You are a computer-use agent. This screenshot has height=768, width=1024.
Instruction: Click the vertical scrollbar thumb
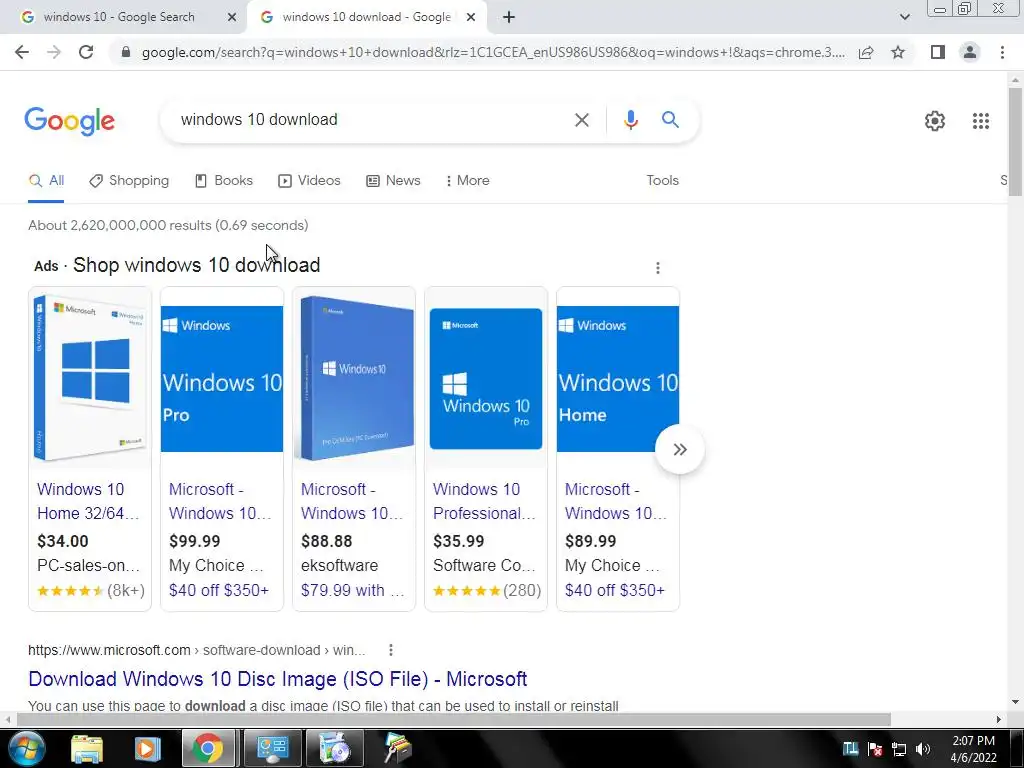1014,142
